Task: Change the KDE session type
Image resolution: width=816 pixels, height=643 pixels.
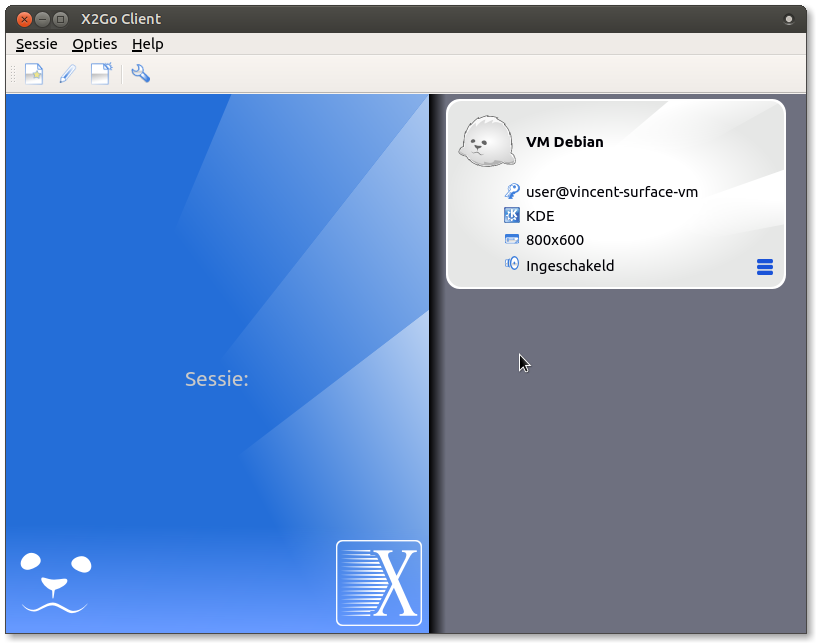Action: (x=540, y=216)
